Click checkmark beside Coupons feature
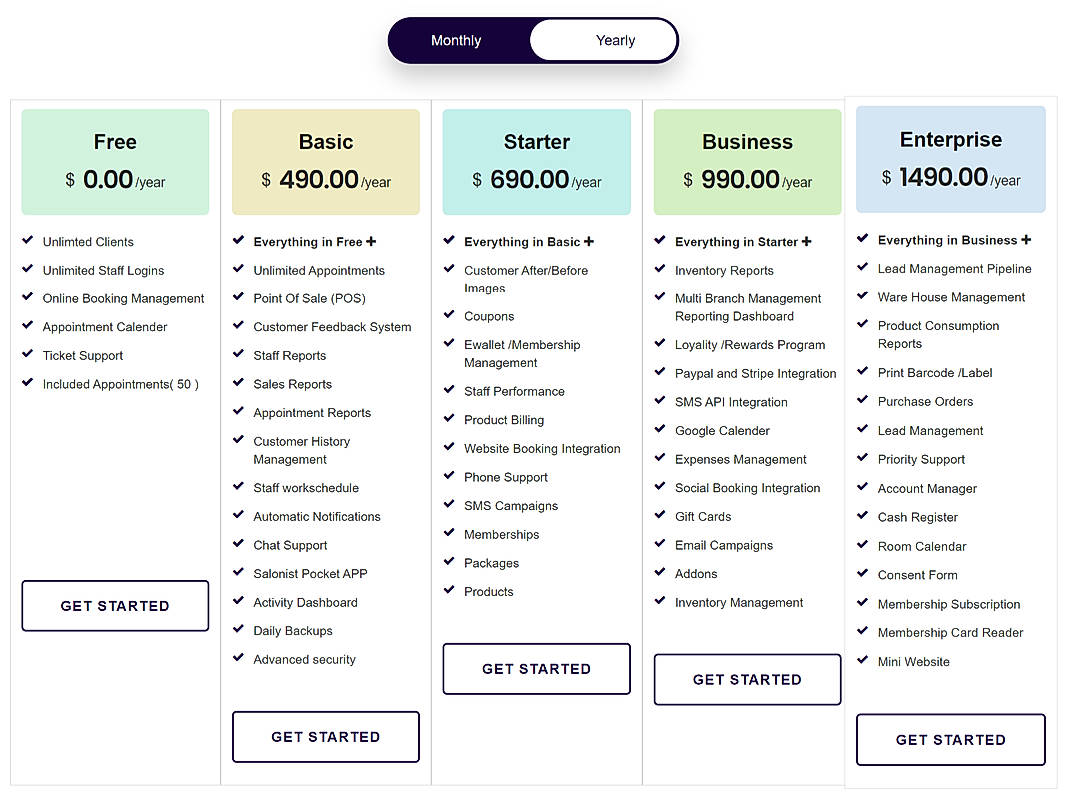The image size is (1070, 805). 449,314
